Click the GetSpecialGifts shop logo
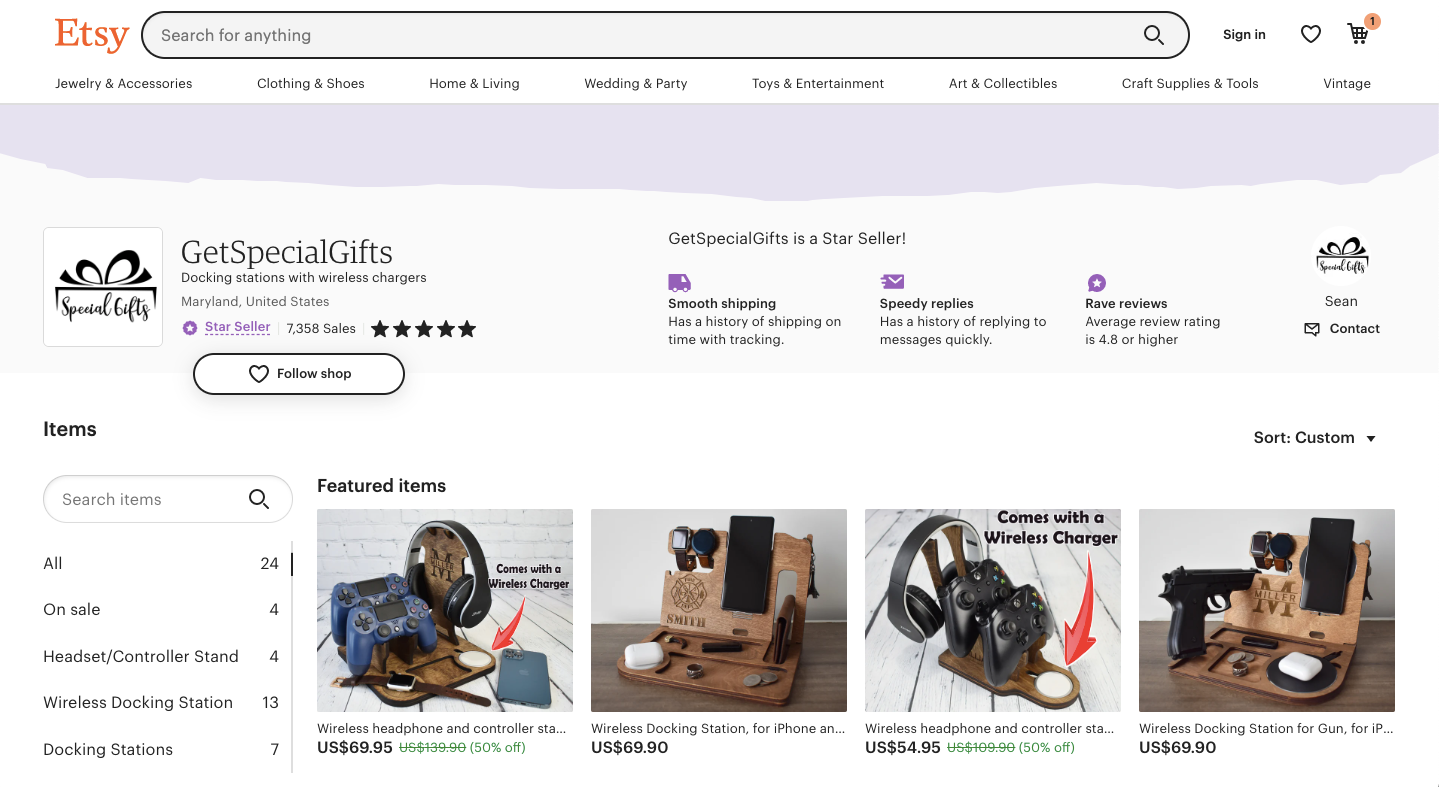The height and width of the screenshot is (787, 1439). click(103, 287)
